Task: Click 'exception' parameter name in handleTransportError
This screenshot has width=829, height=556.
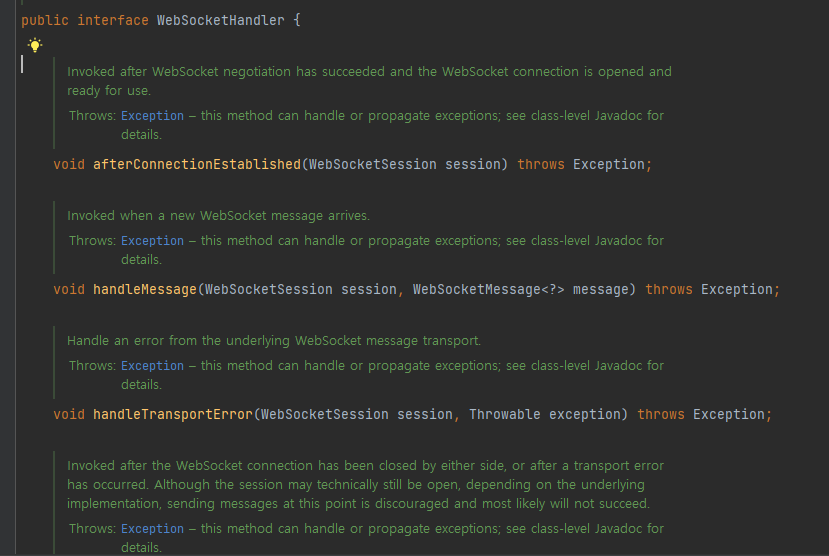Action: pos(585,414)
